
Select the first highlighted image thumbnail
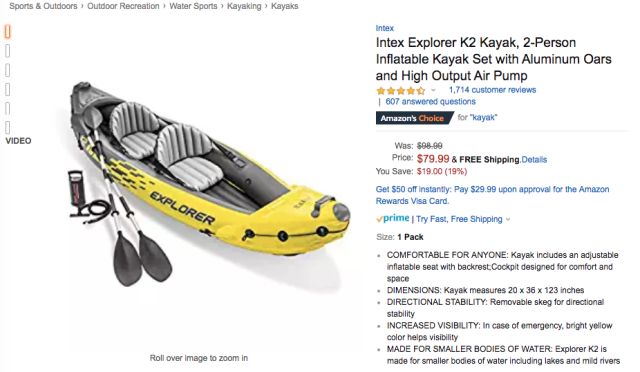(7, 32)
